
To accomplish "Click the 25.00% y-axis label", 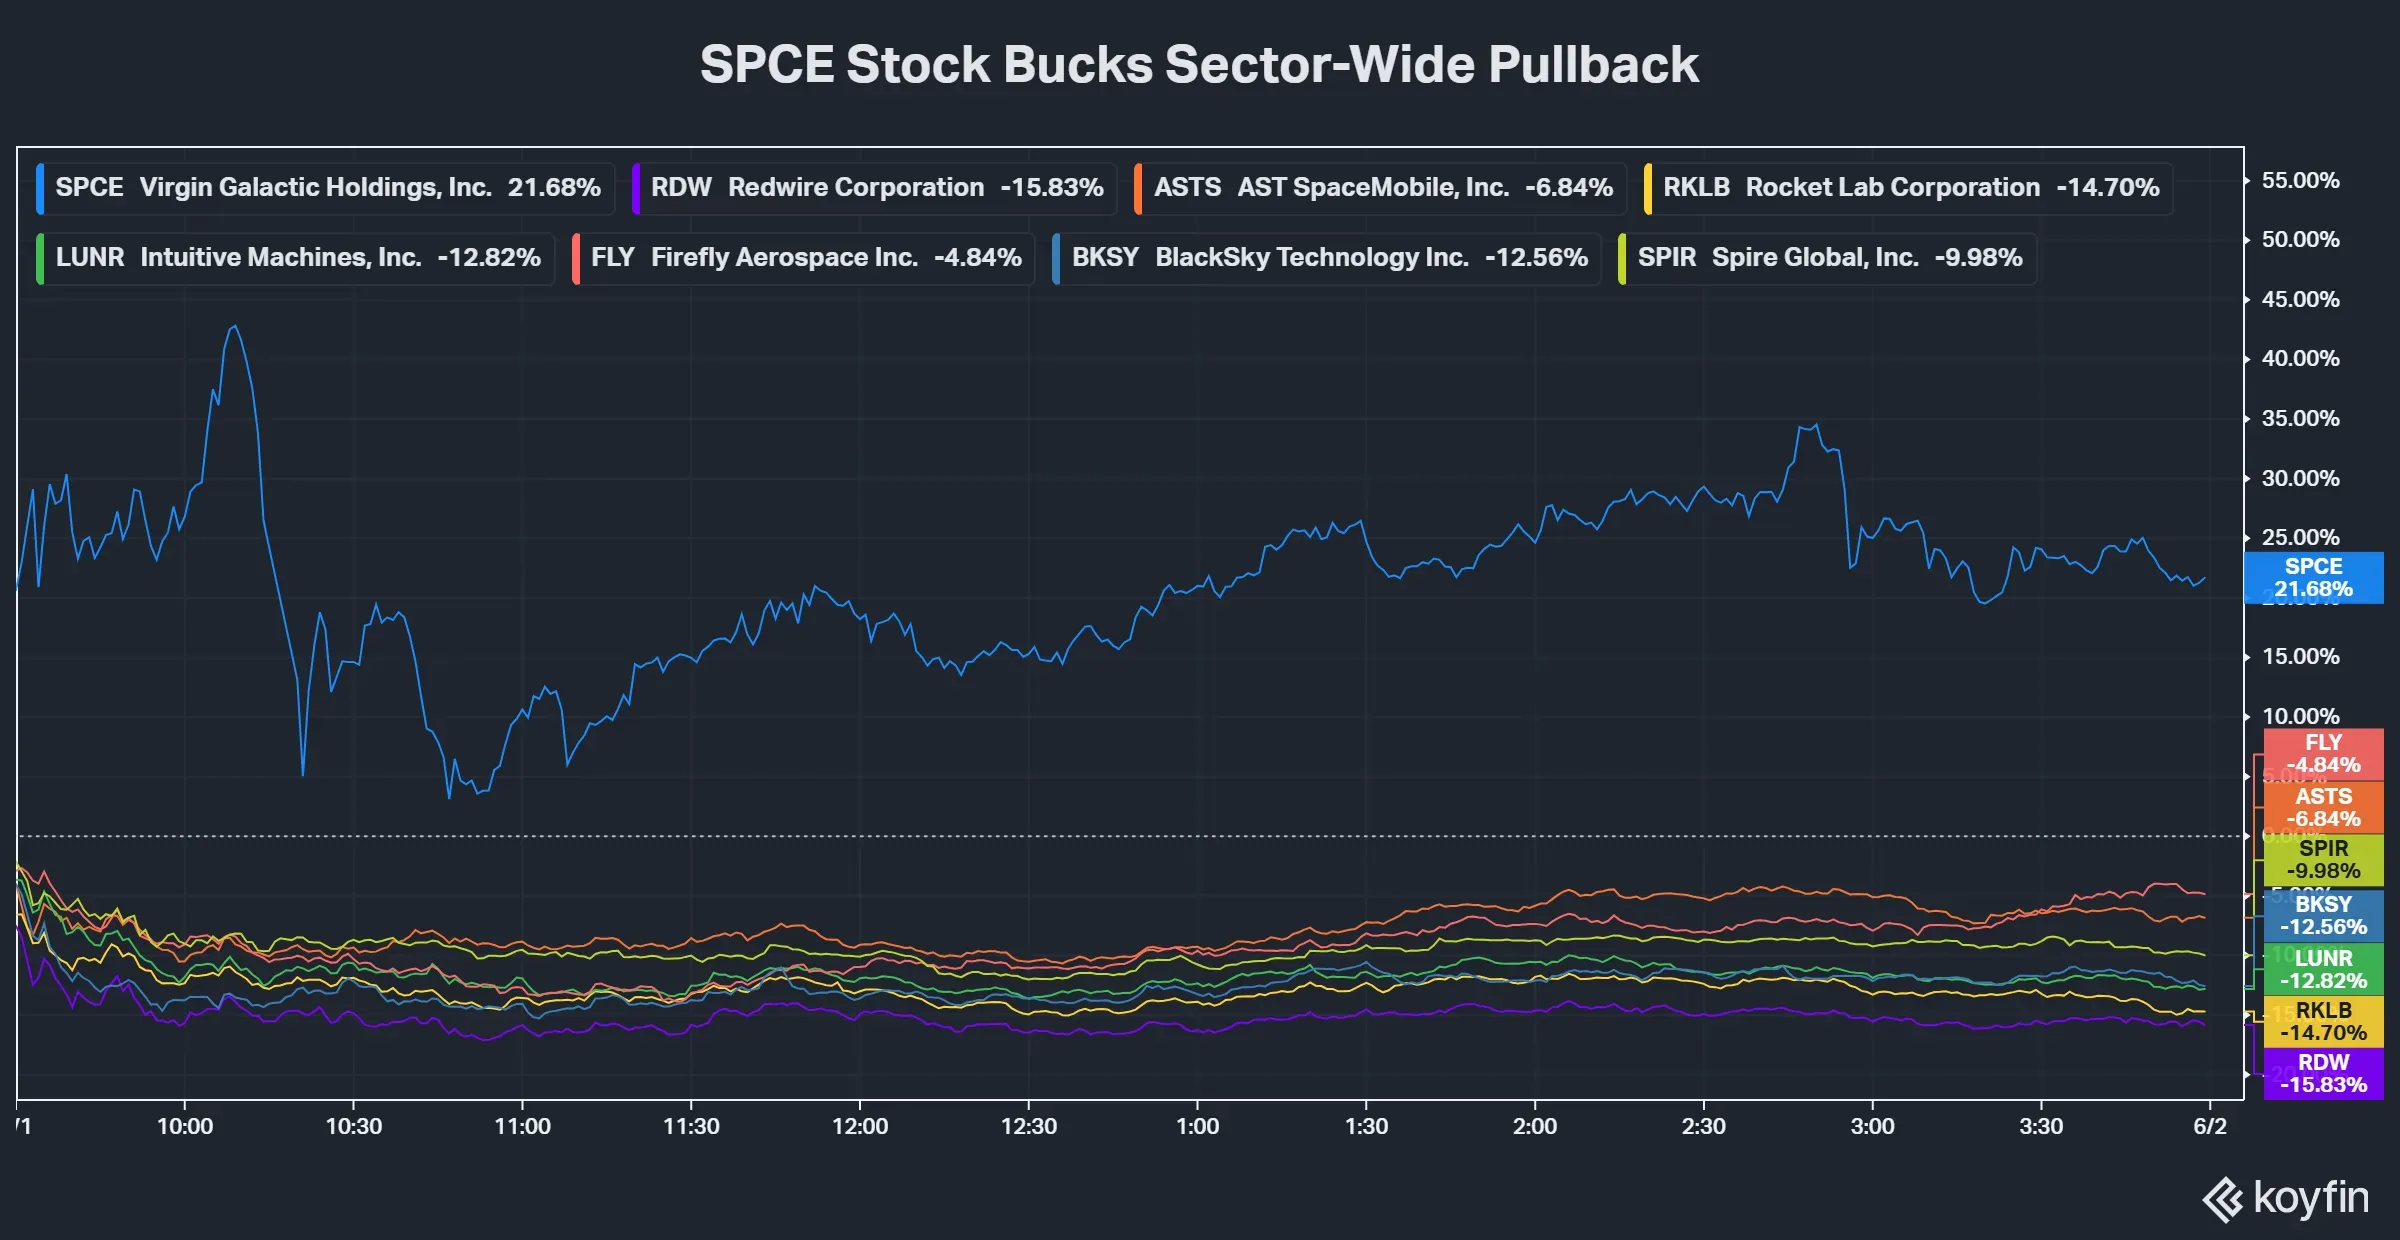I will click(2301, 538).
